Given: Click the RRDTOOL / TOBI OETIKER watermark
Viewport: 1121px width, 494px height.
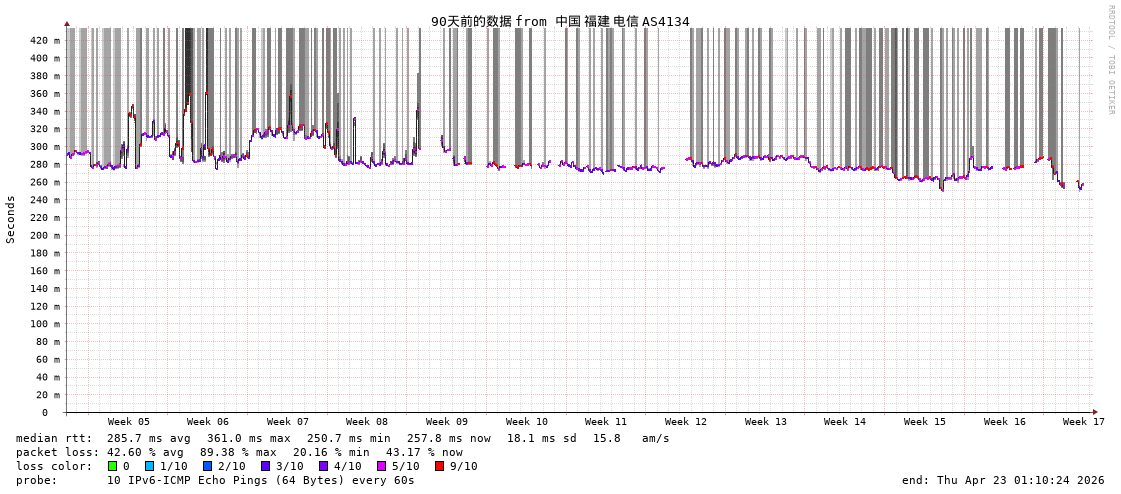Looking at the screenshot, I should [x=1110, y=60].
